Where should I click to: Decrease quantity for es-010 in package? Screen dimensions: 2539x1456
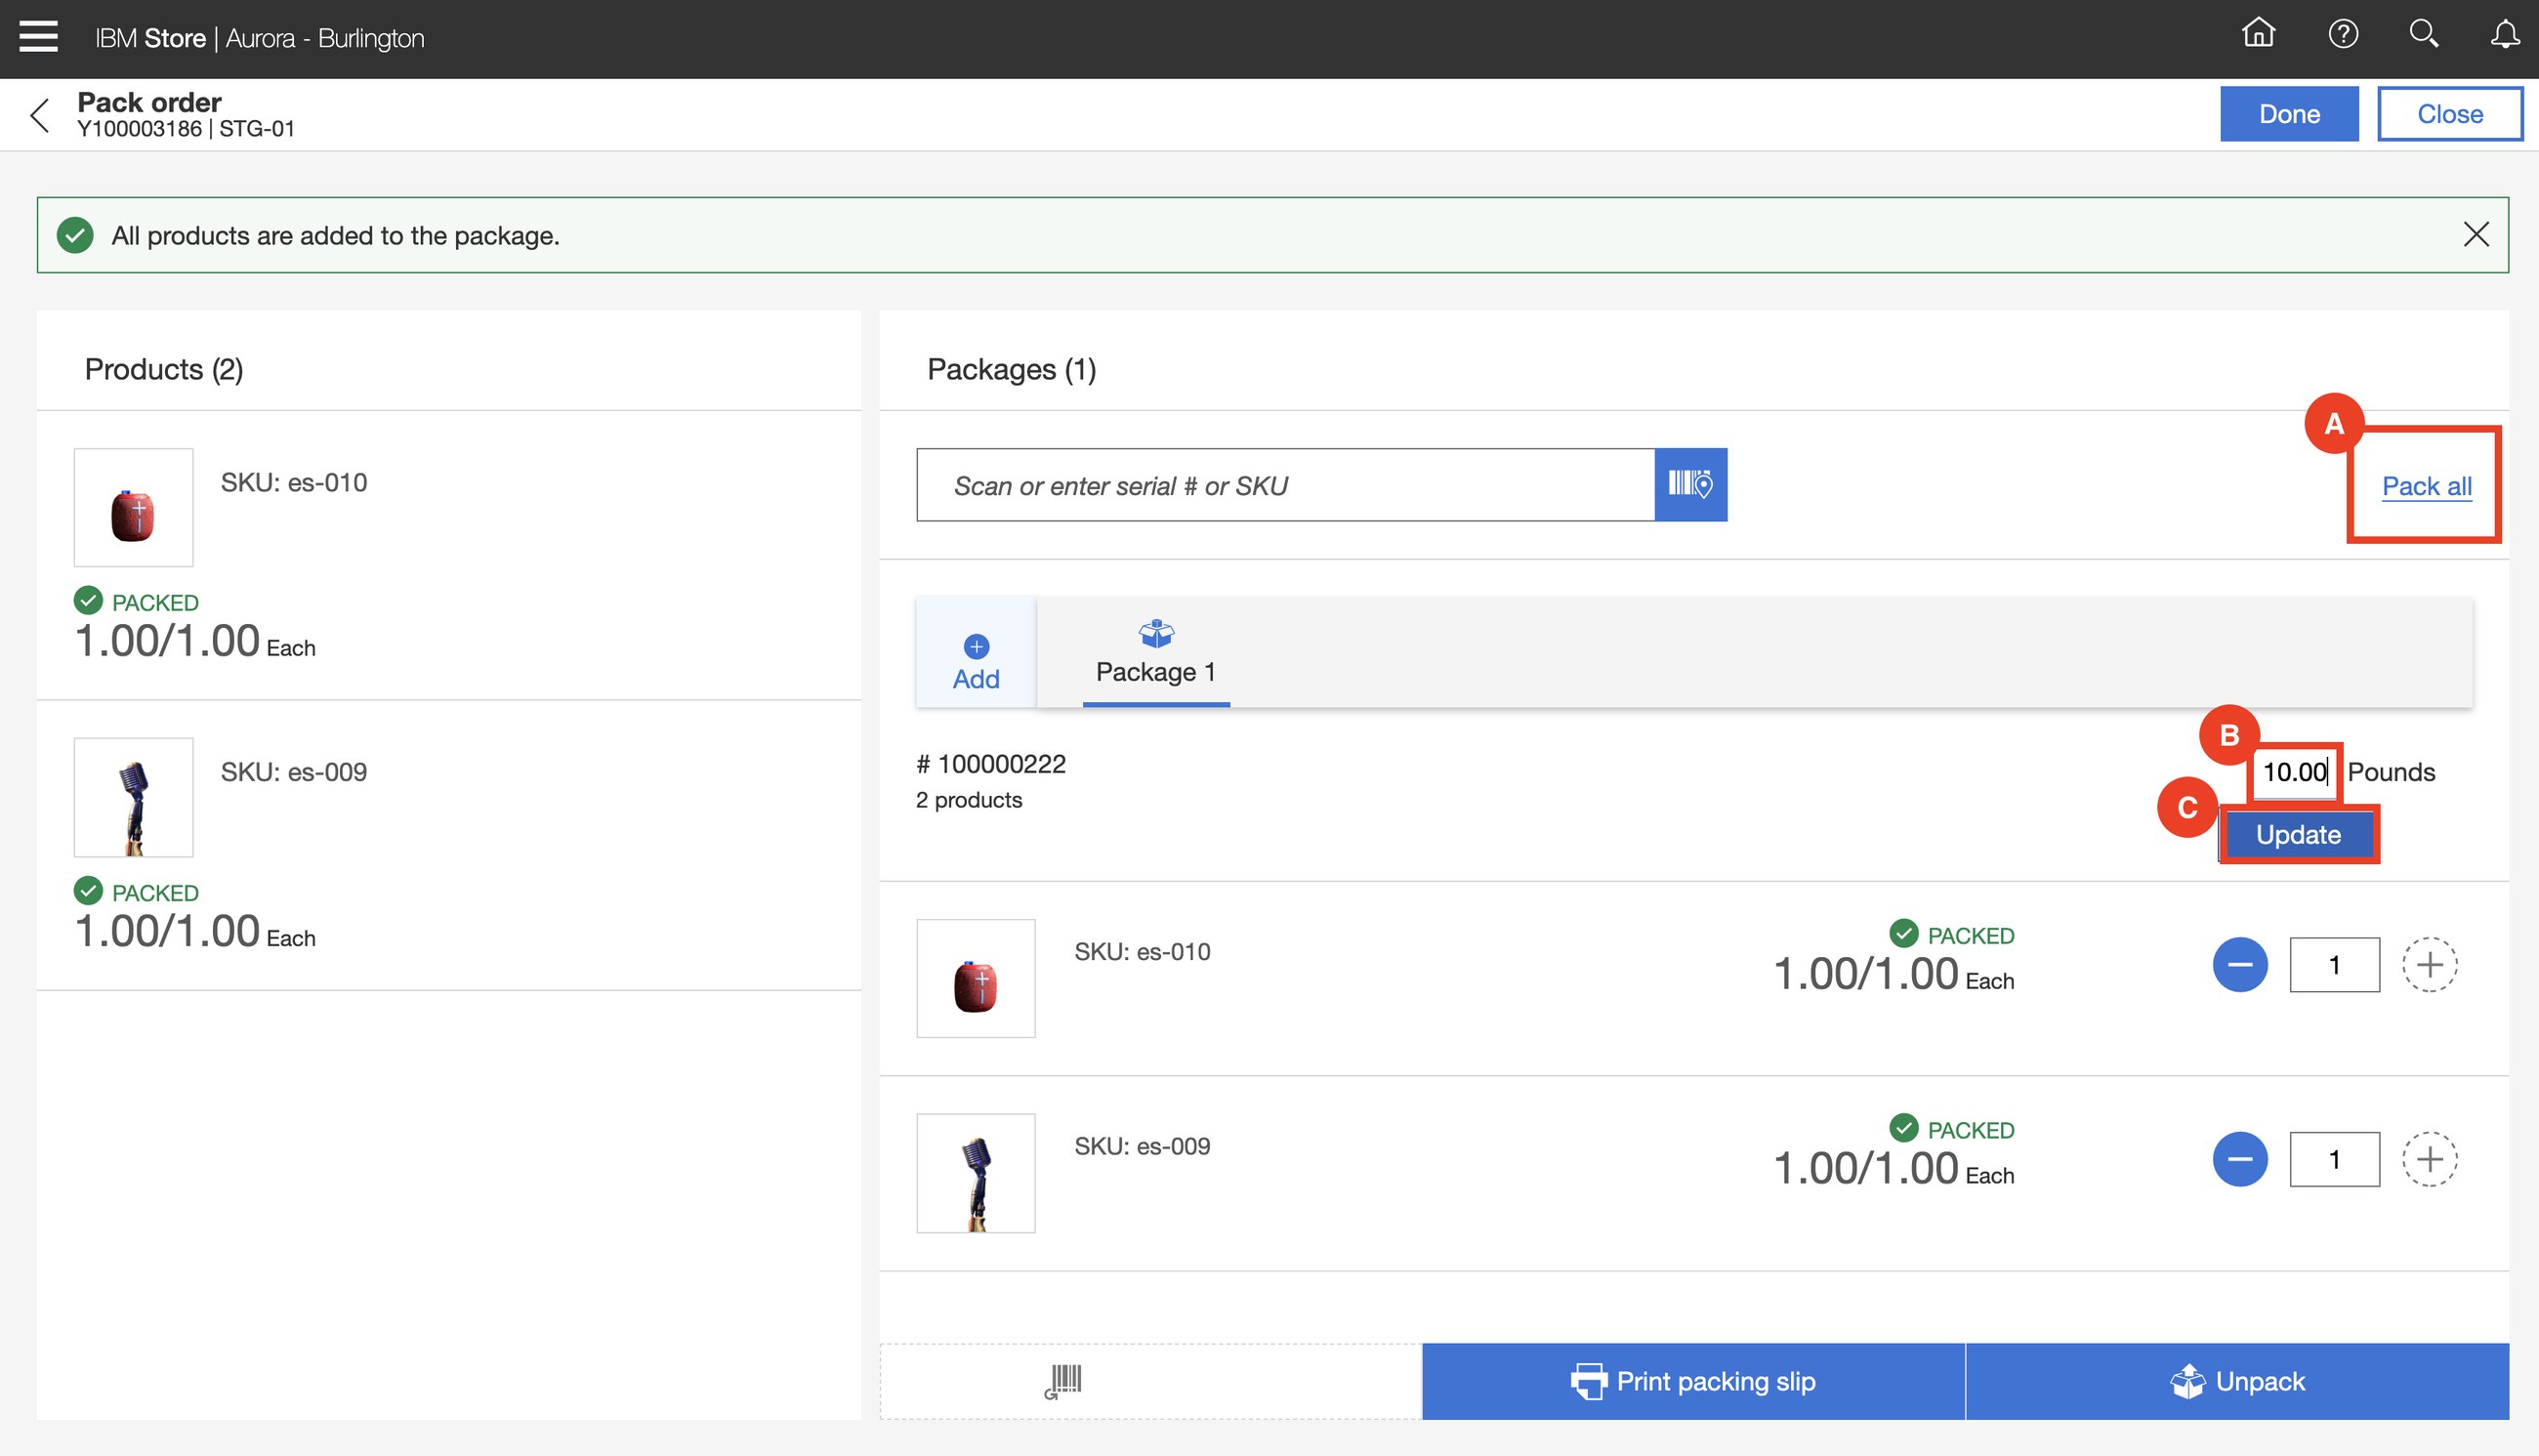click(2240, 965)
